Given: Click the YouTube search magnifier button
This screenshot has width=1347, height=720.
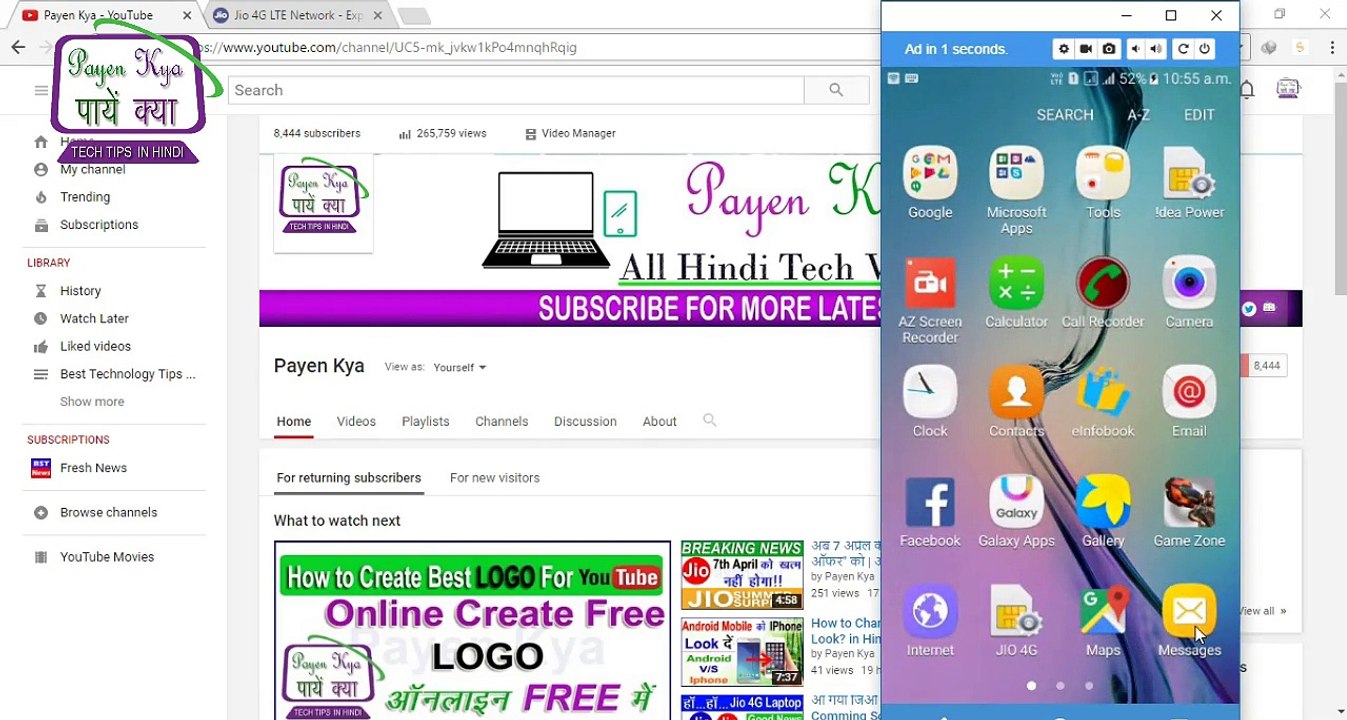Looking at the screenshot, I should pos(836,90).
